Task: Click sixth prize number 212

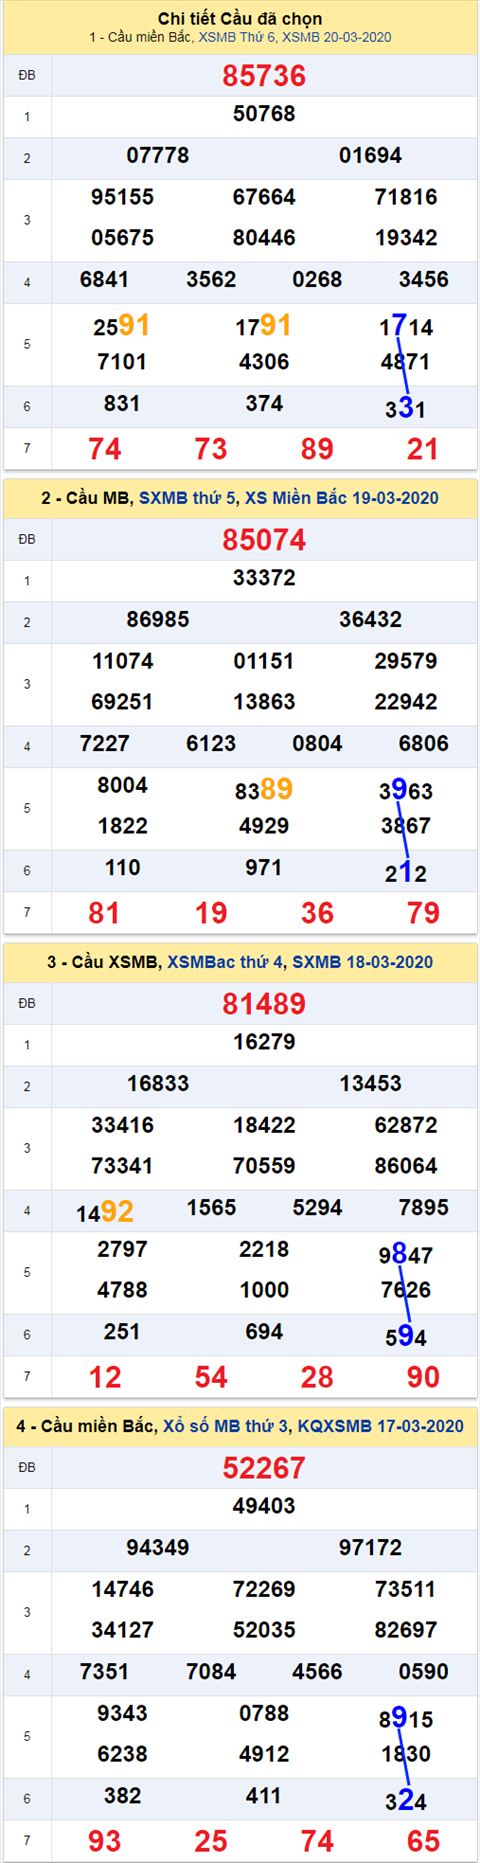Action: tap(406, 873)
